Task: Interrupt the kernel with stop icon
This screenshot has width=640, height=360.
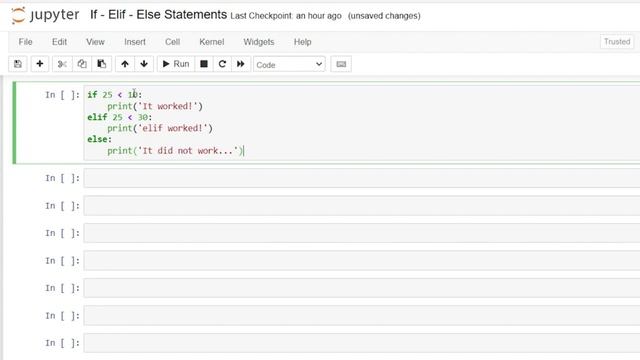Action: pos(204,64)
